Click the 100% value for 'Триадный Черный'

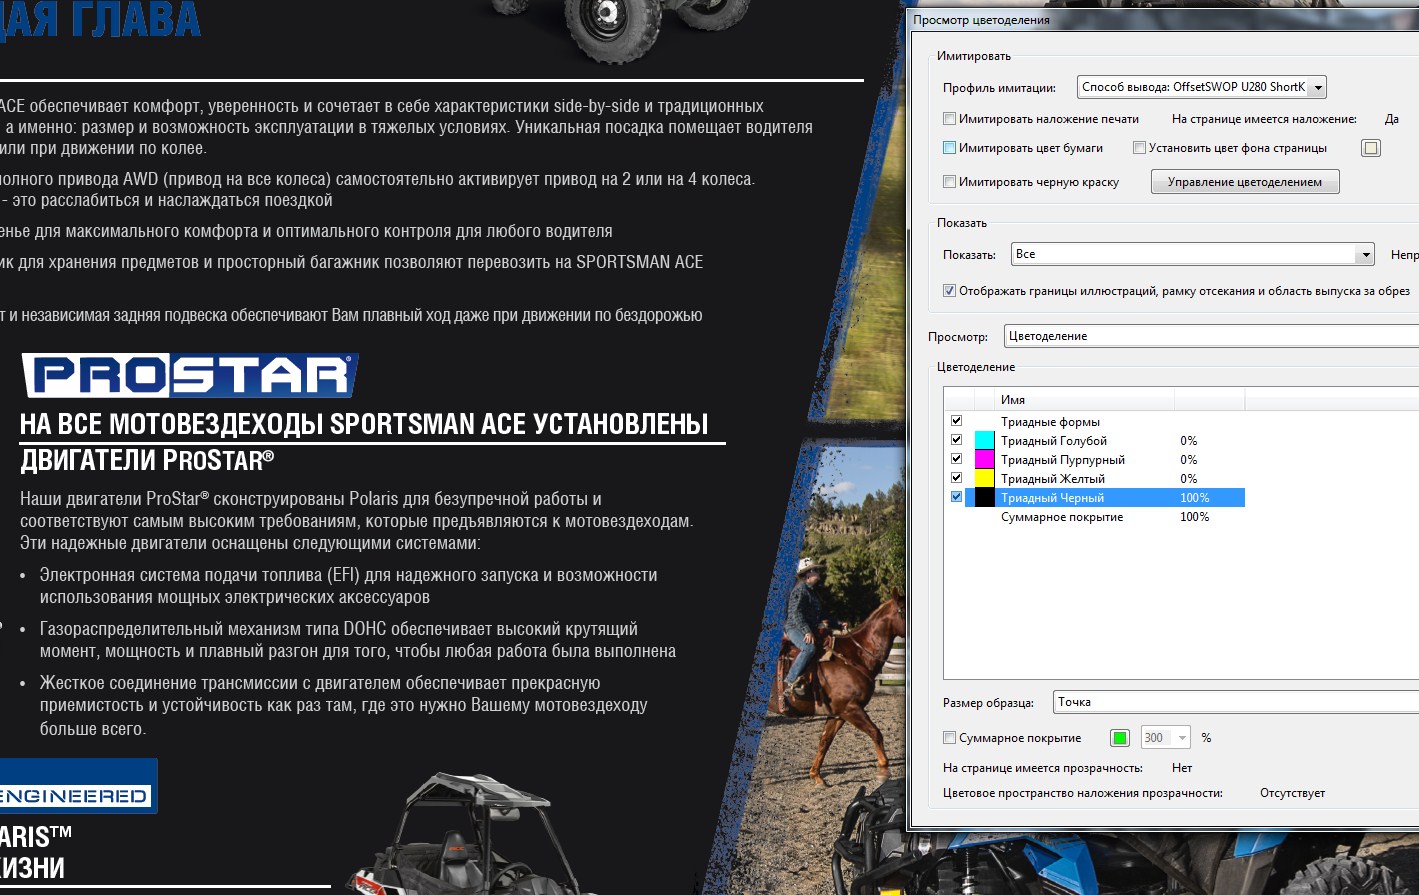pyautogui.click(x=1194, y=498)
